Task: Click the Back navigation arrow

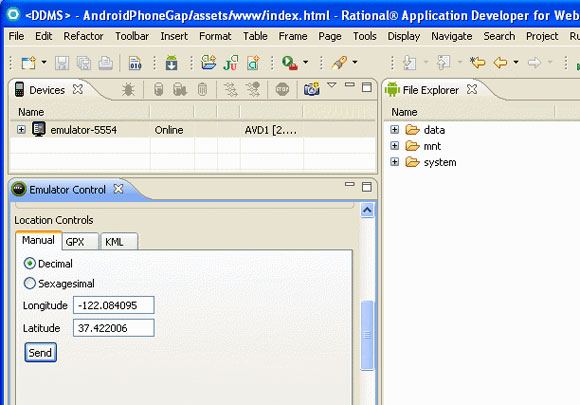Action: coord(500,63)
